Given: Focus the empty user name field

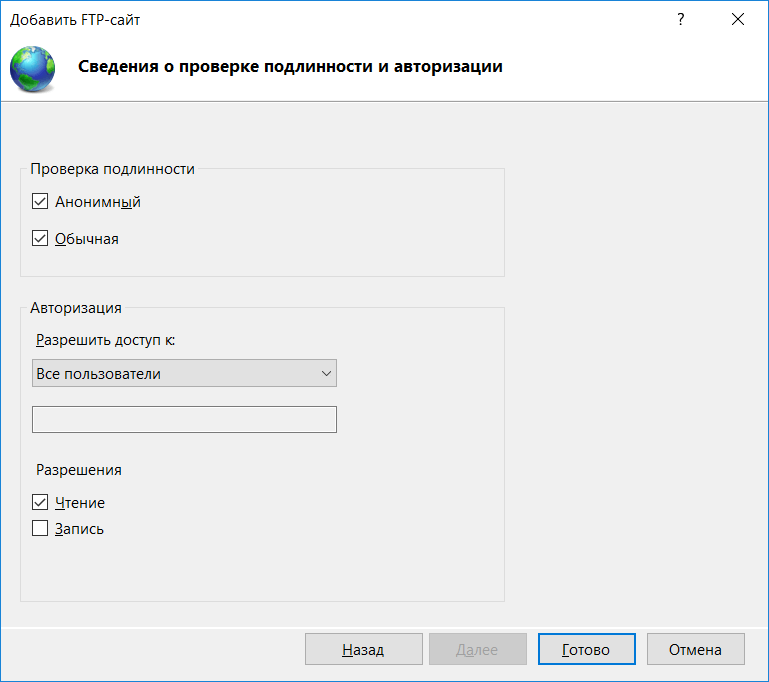Looking at the screenshot, I should click(x=184, y=419).
